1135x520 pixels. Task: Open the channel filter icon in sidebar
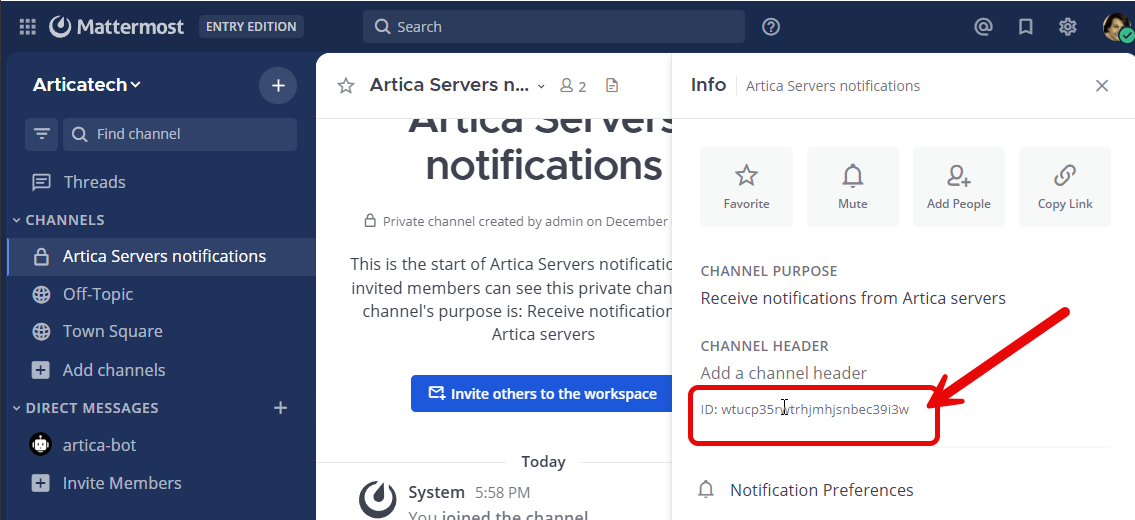tap(42, 134)
